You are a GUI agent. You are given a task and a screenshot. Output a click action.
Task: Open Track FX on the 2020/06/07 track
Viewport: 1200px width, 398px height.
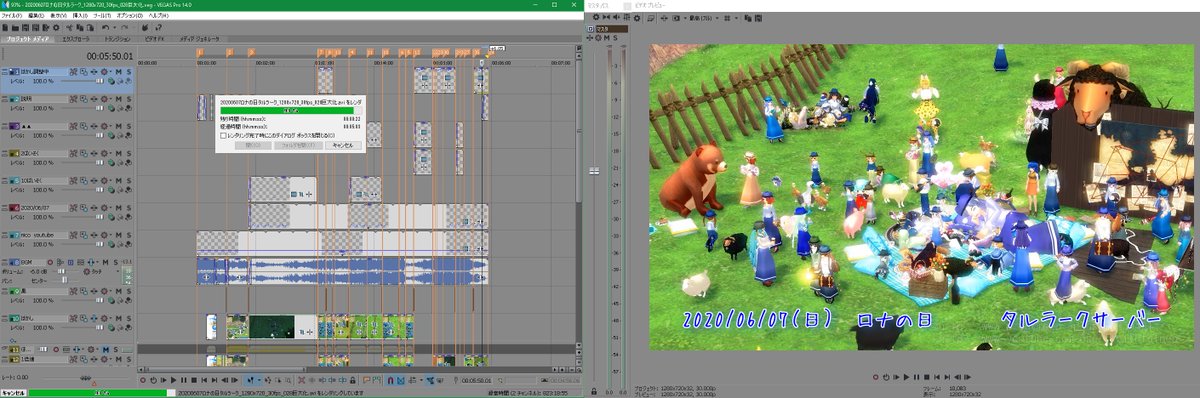pos(94,207)
